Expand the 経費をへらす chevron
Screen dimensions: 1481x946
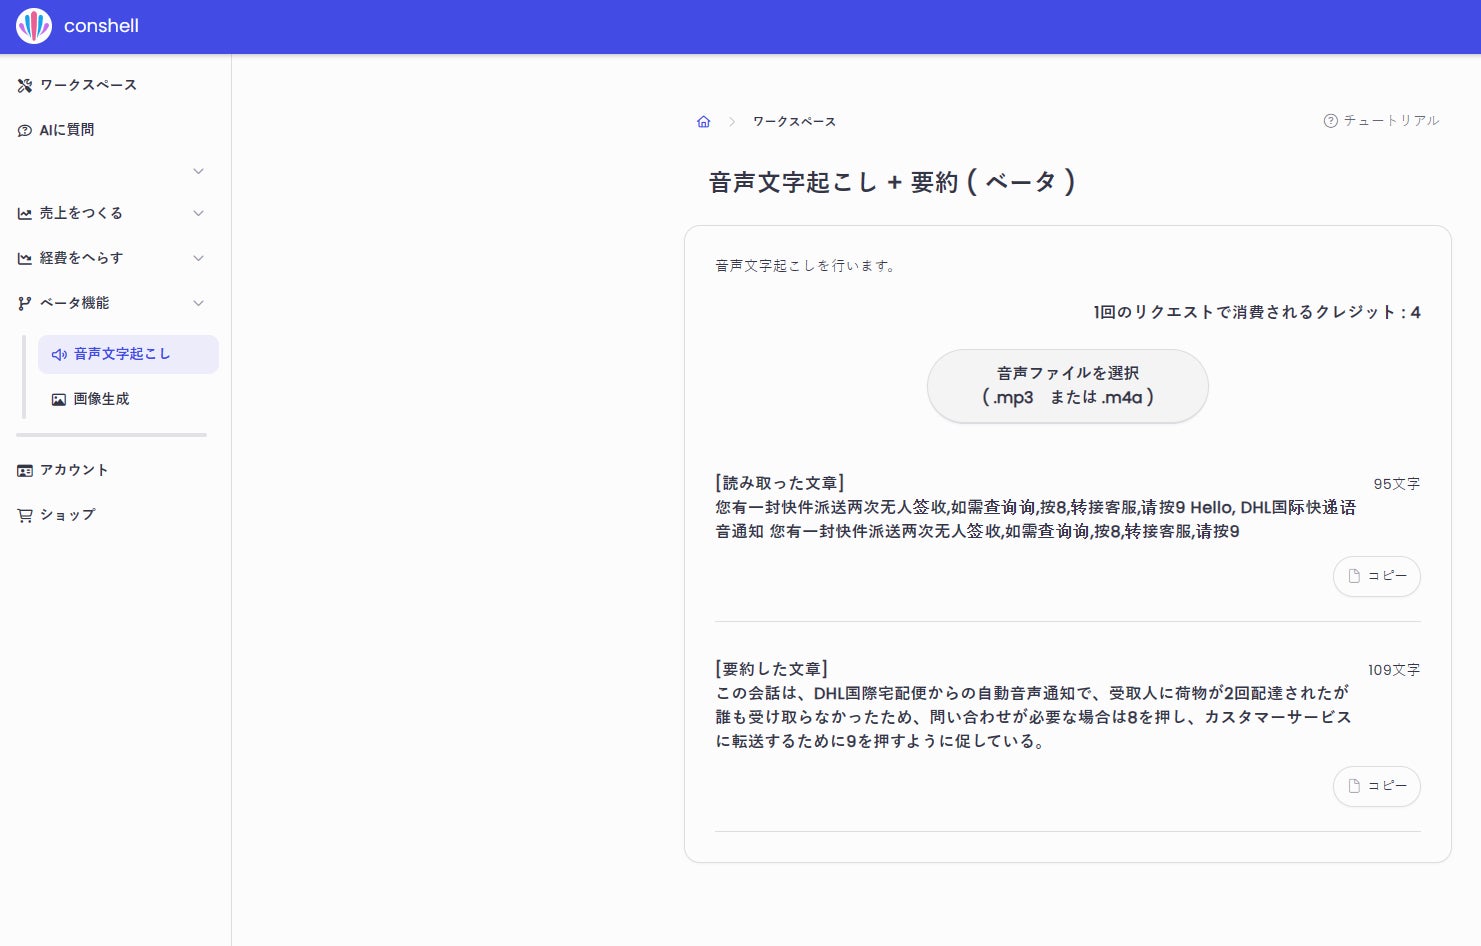click(198, 258)
